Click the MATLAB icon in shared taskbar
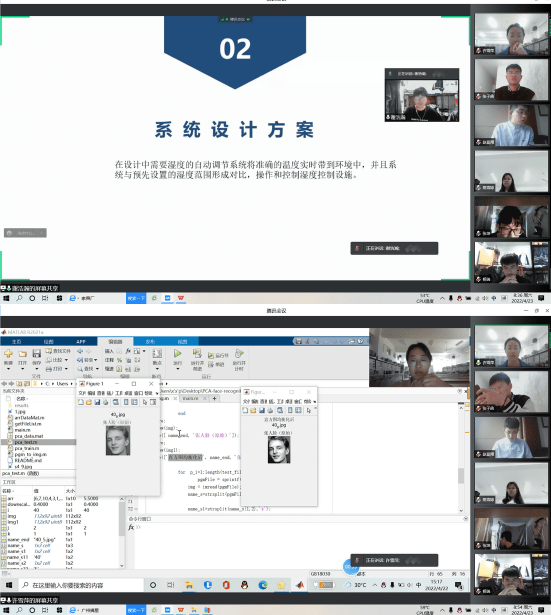 300,585
